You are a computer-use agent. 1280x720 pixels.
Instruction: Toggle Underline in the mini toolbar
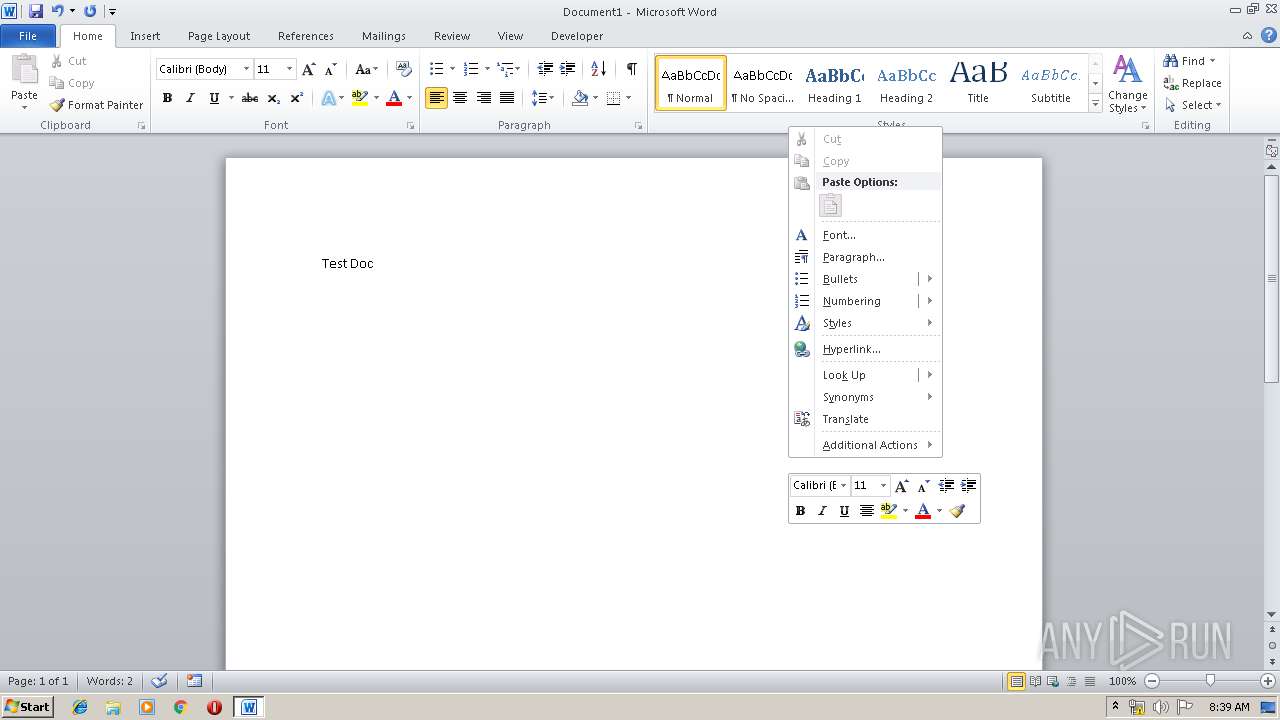pos(844,511)
